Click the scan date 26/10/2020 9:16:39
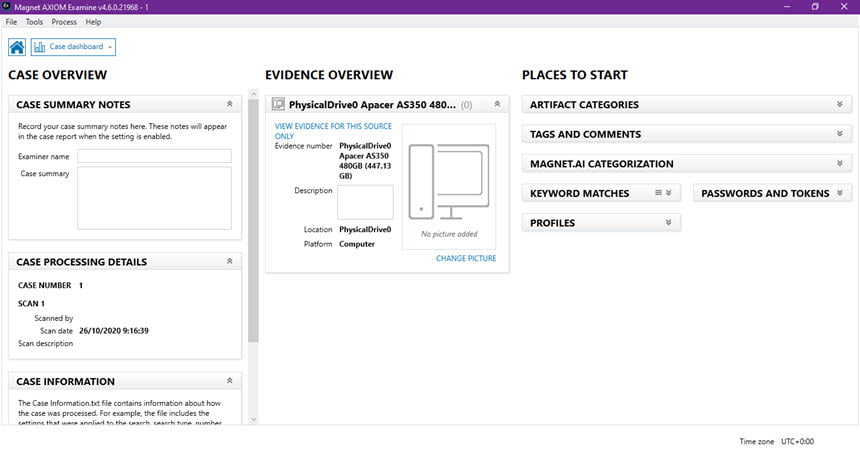Viewport: 860px width, 458px height. coord(114,331)
